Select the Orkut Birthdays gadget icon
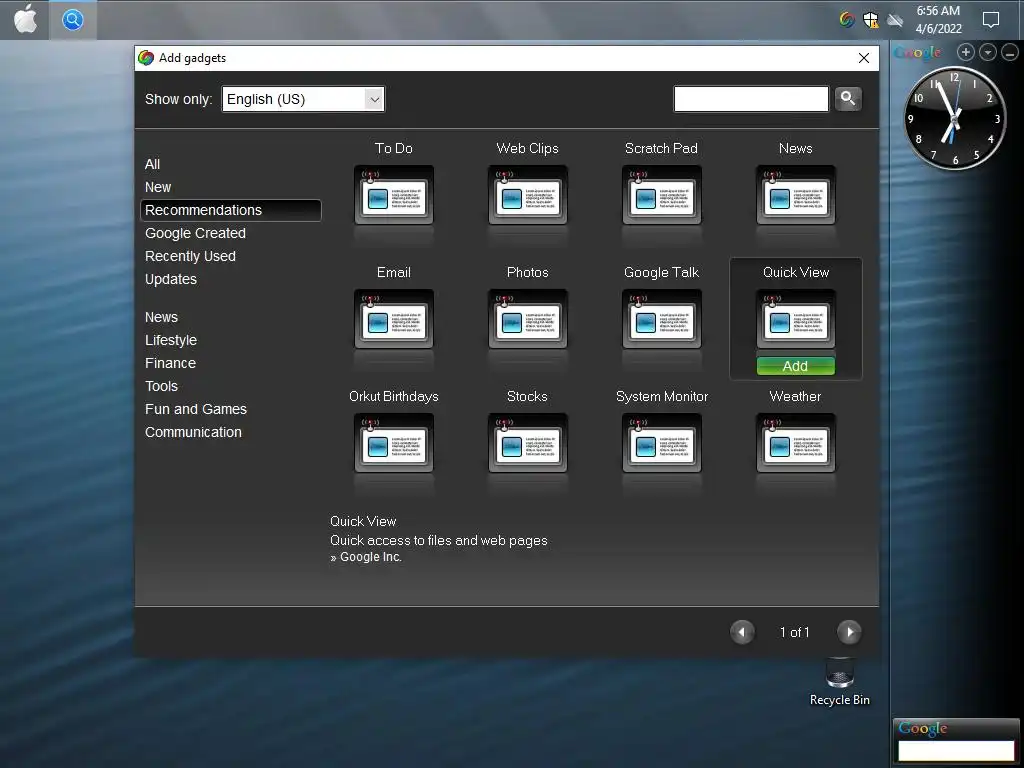Image resolution: width=1024 pixels, height=768 pixels. click(394, 443)
